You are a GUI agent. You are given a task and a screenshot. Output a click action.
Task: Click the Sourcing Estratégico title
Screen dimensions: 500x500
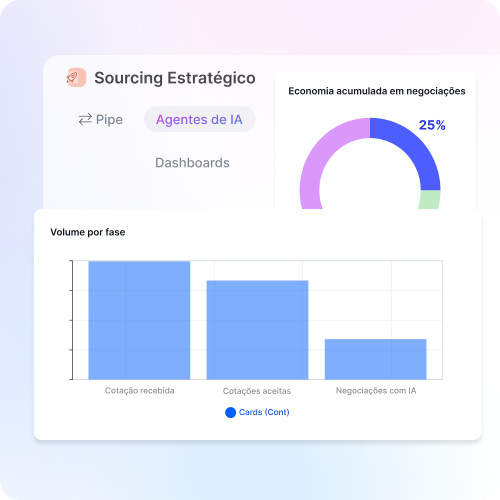click(175, 78)
